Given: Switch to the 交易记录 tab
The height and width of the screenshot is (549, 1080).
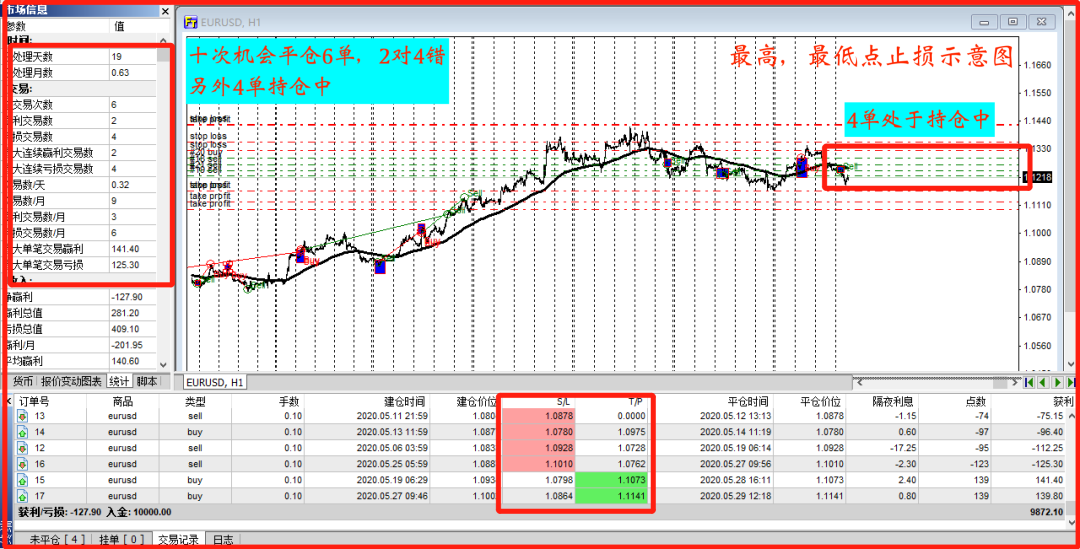Looking at the screenshot, I should click(x=178, y=540).
